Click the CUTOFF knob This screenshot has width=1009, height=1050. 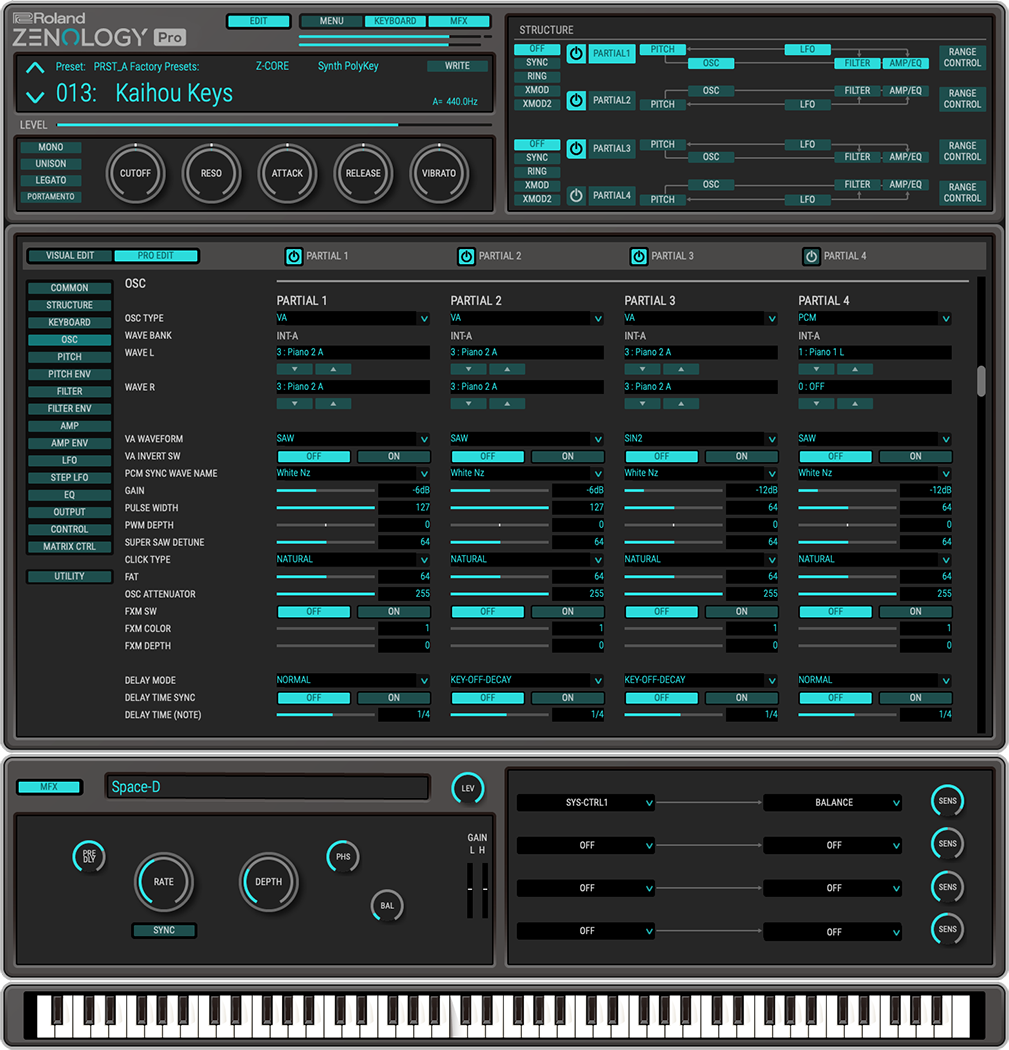coord(135,173)
